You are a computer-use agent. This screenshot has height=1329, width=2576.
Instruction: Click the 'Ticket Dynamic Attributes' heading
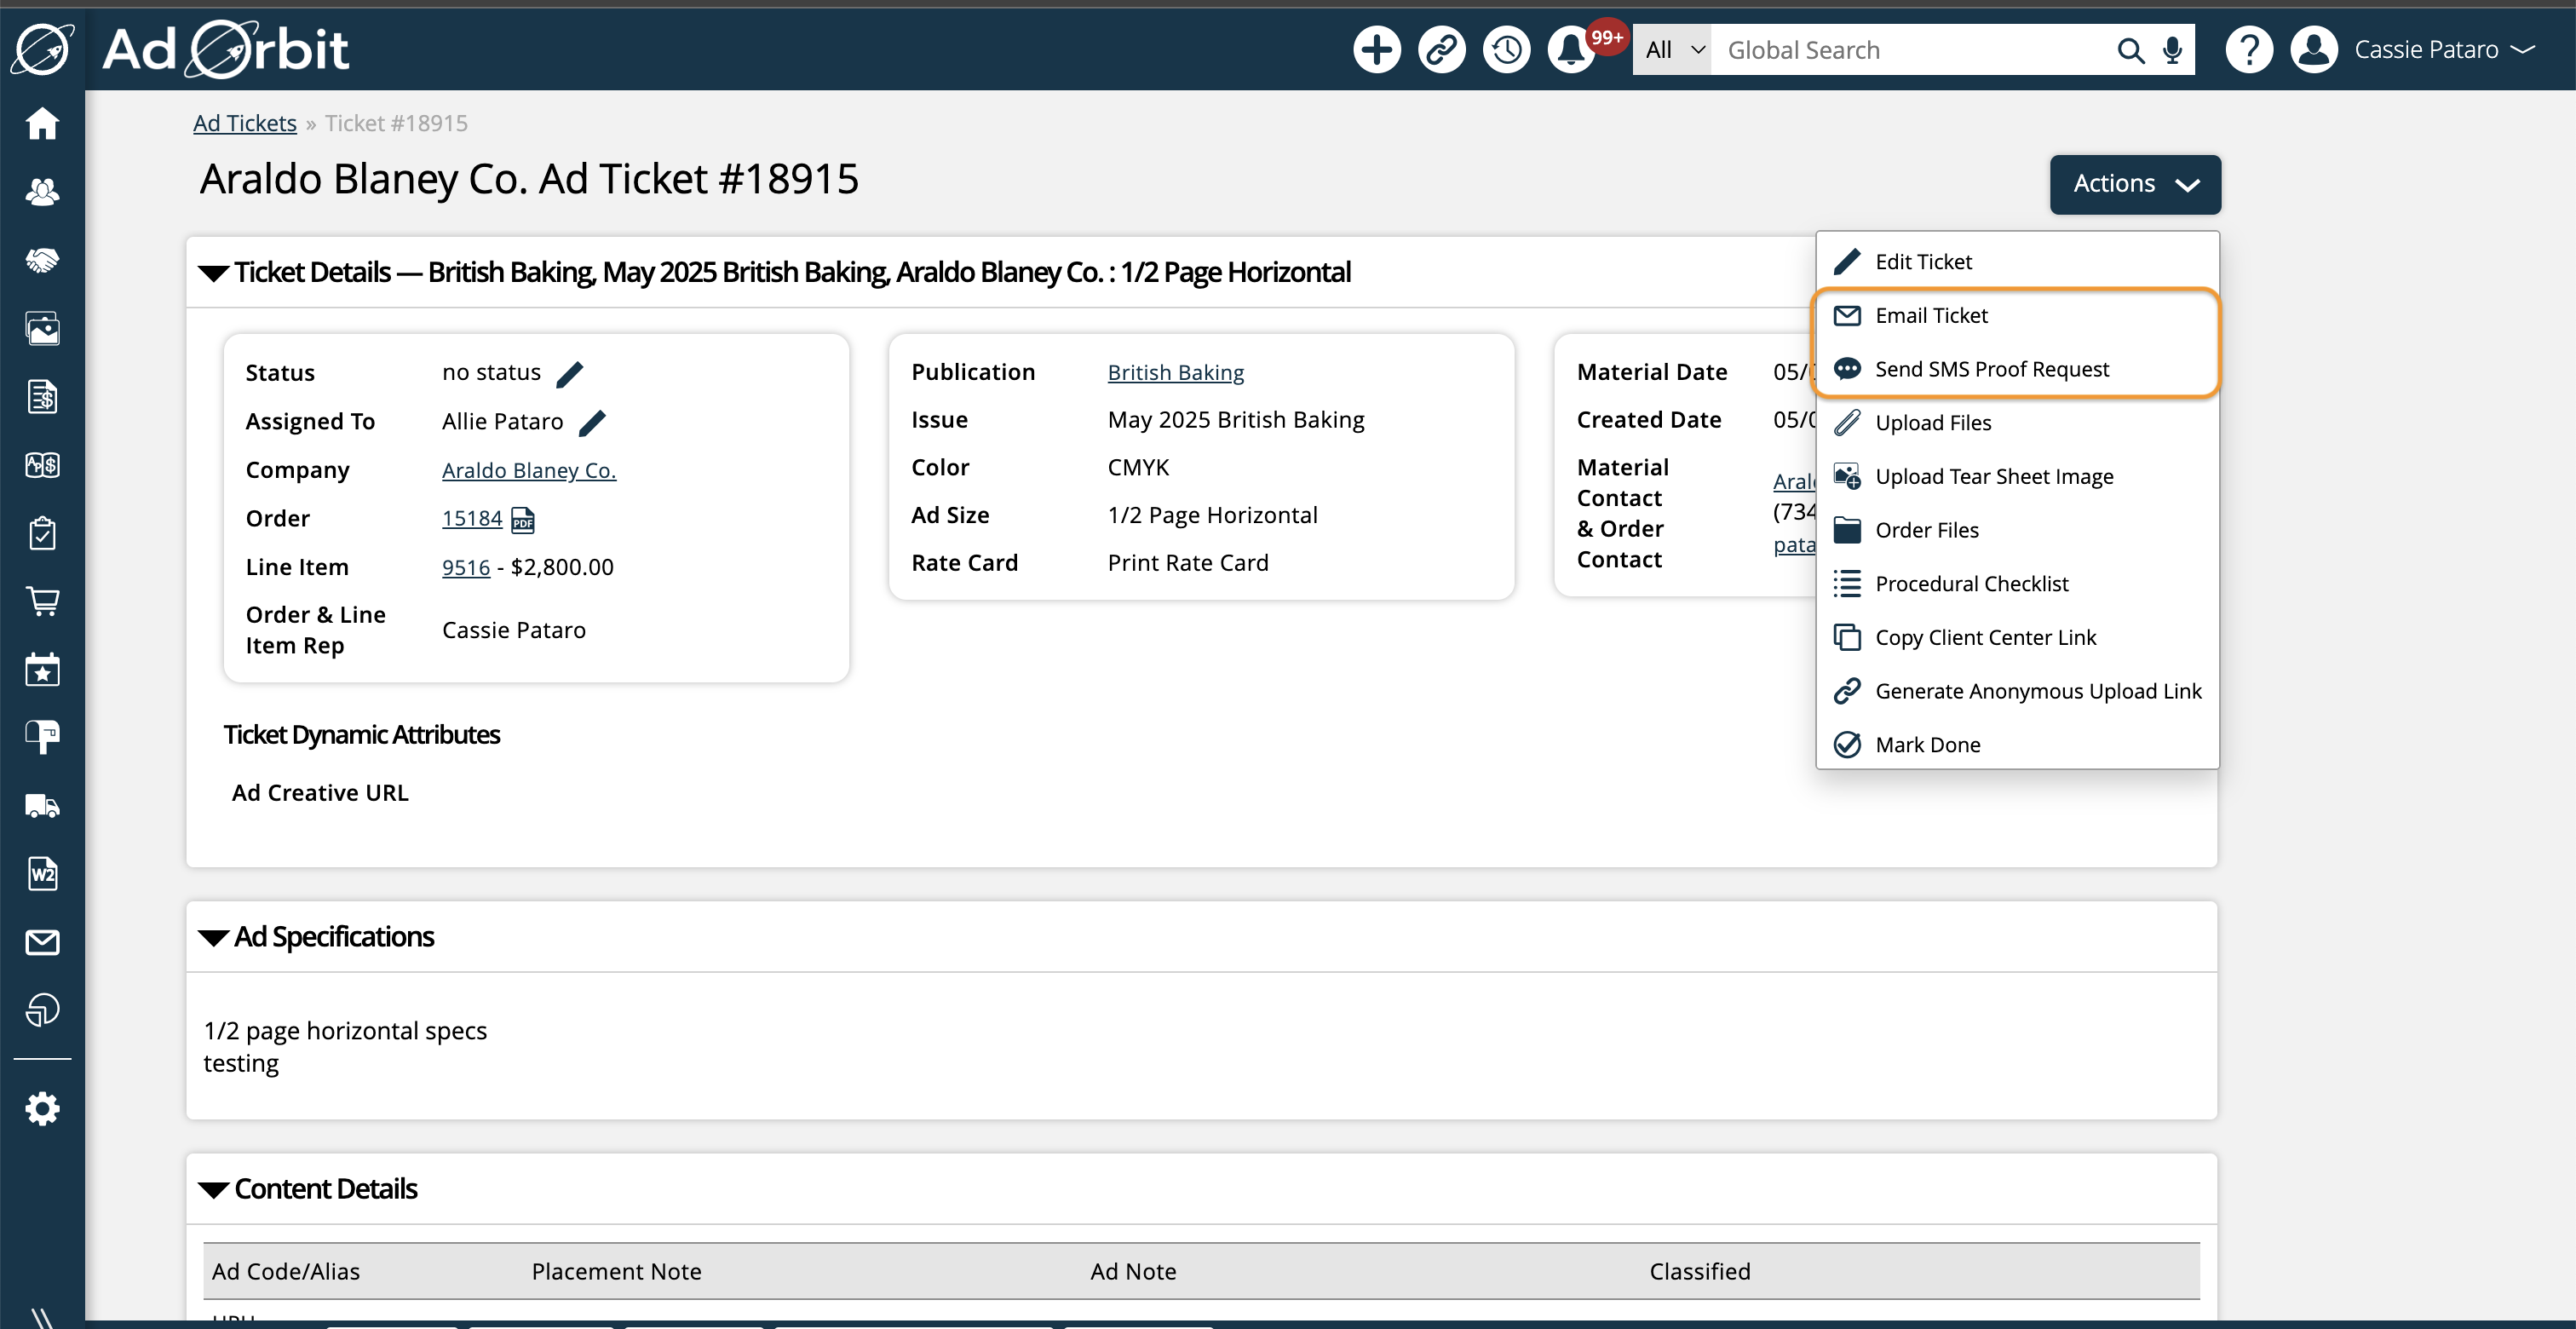point(361,735)
